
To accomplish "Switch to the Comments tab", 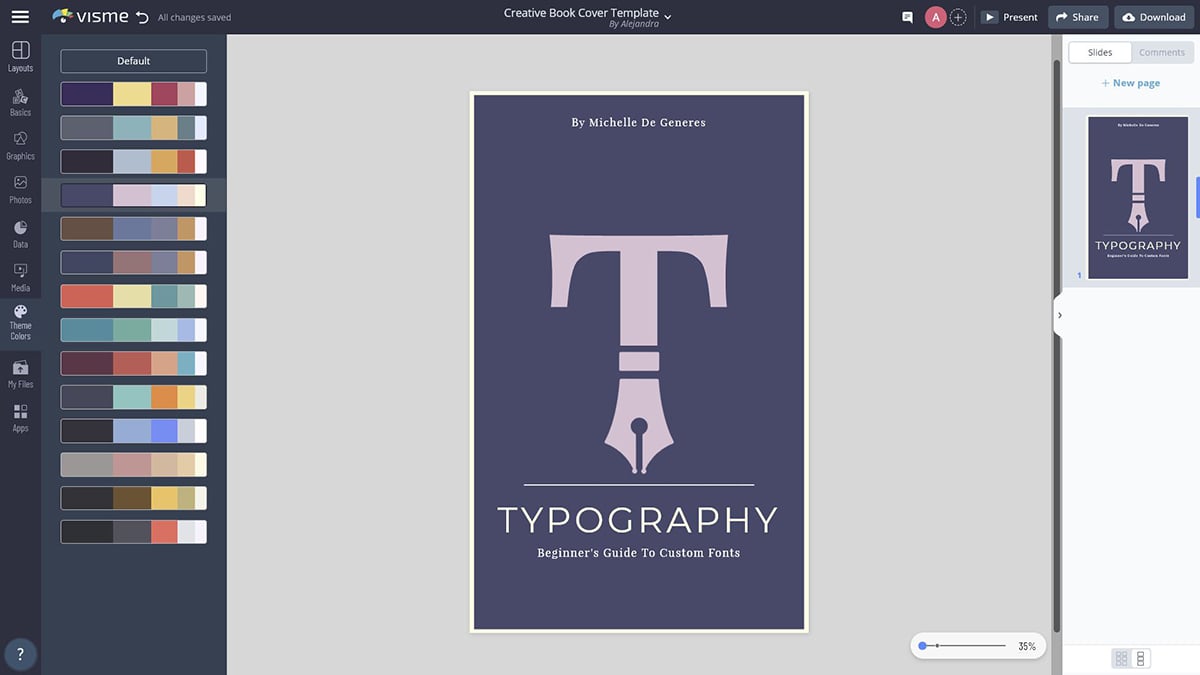I will (x=1162, y=53).
